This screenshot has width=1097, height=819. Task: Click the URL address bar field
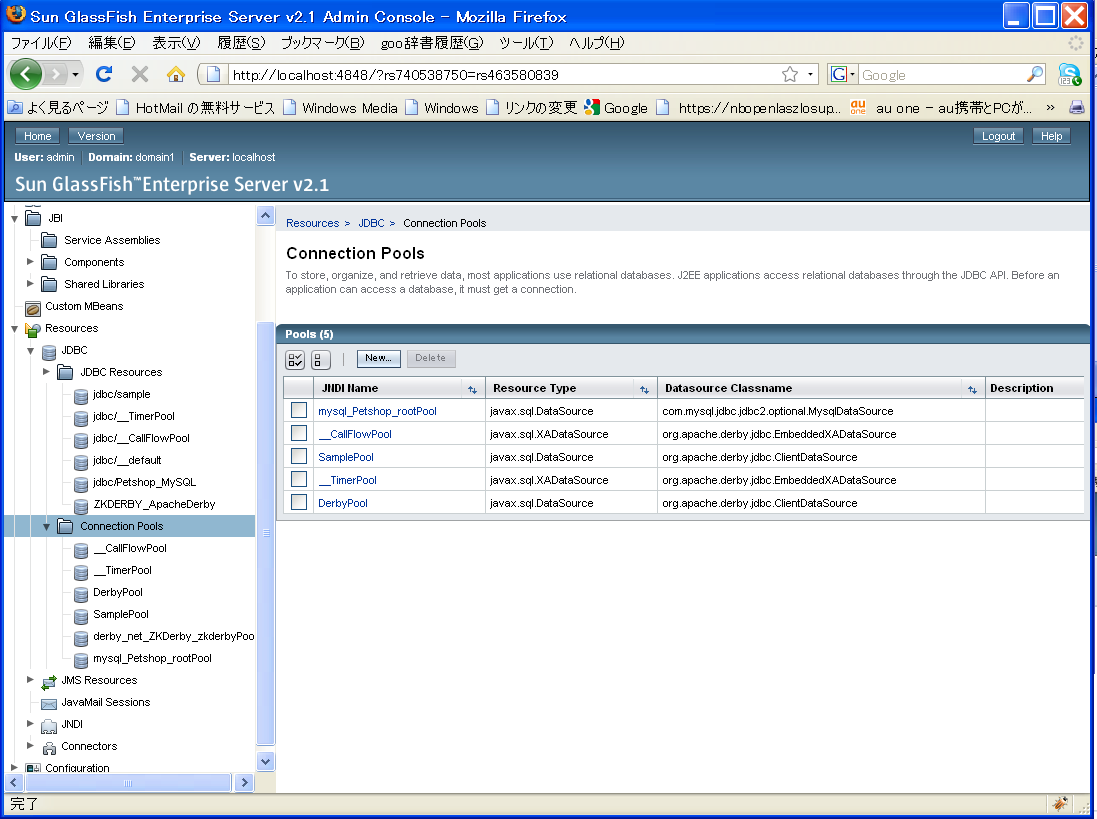click(504, 74)
